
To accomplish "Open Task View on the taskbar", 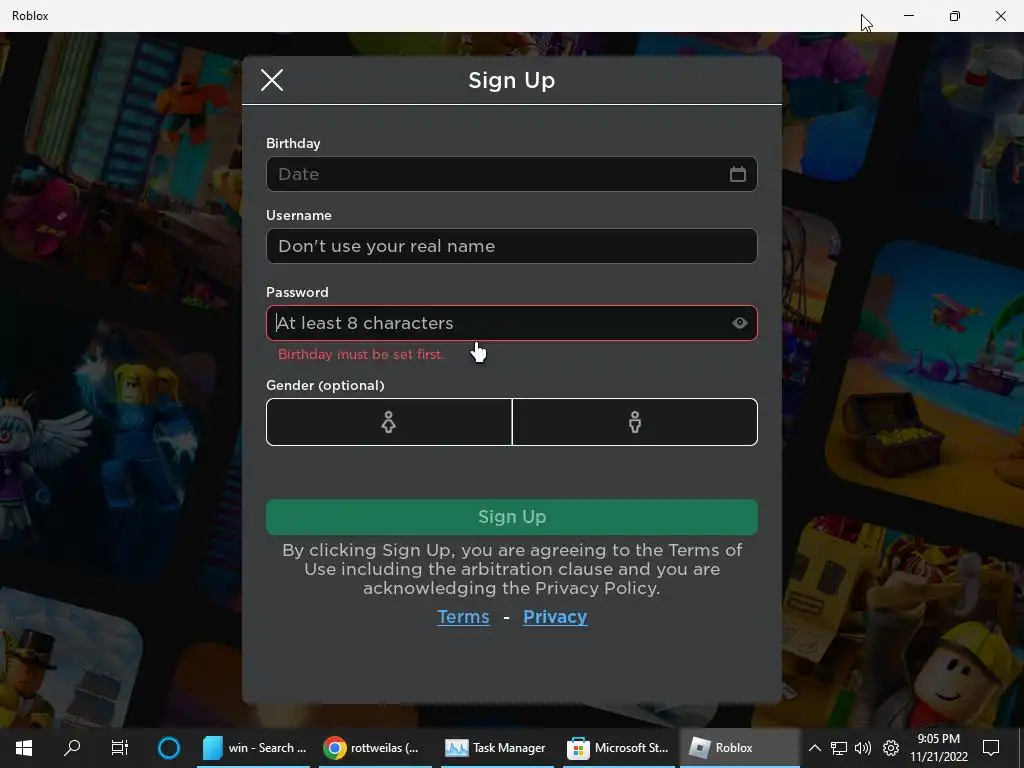I will click(x=120, y=748).
